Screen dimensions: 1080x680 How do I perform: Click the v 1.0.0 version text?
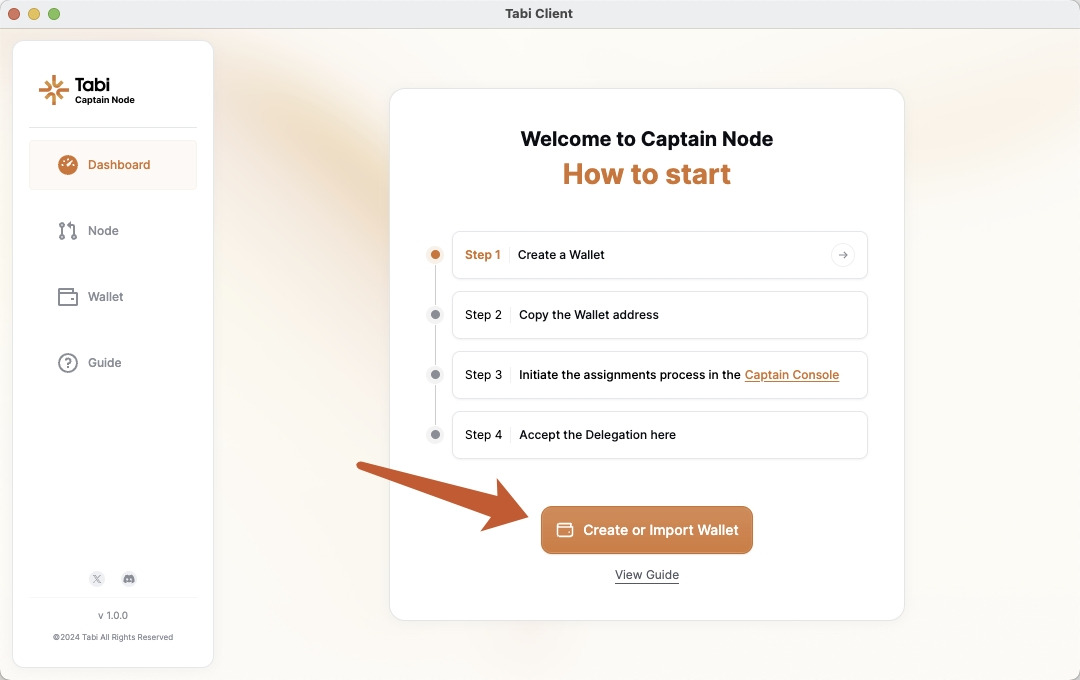click(113, 615)
